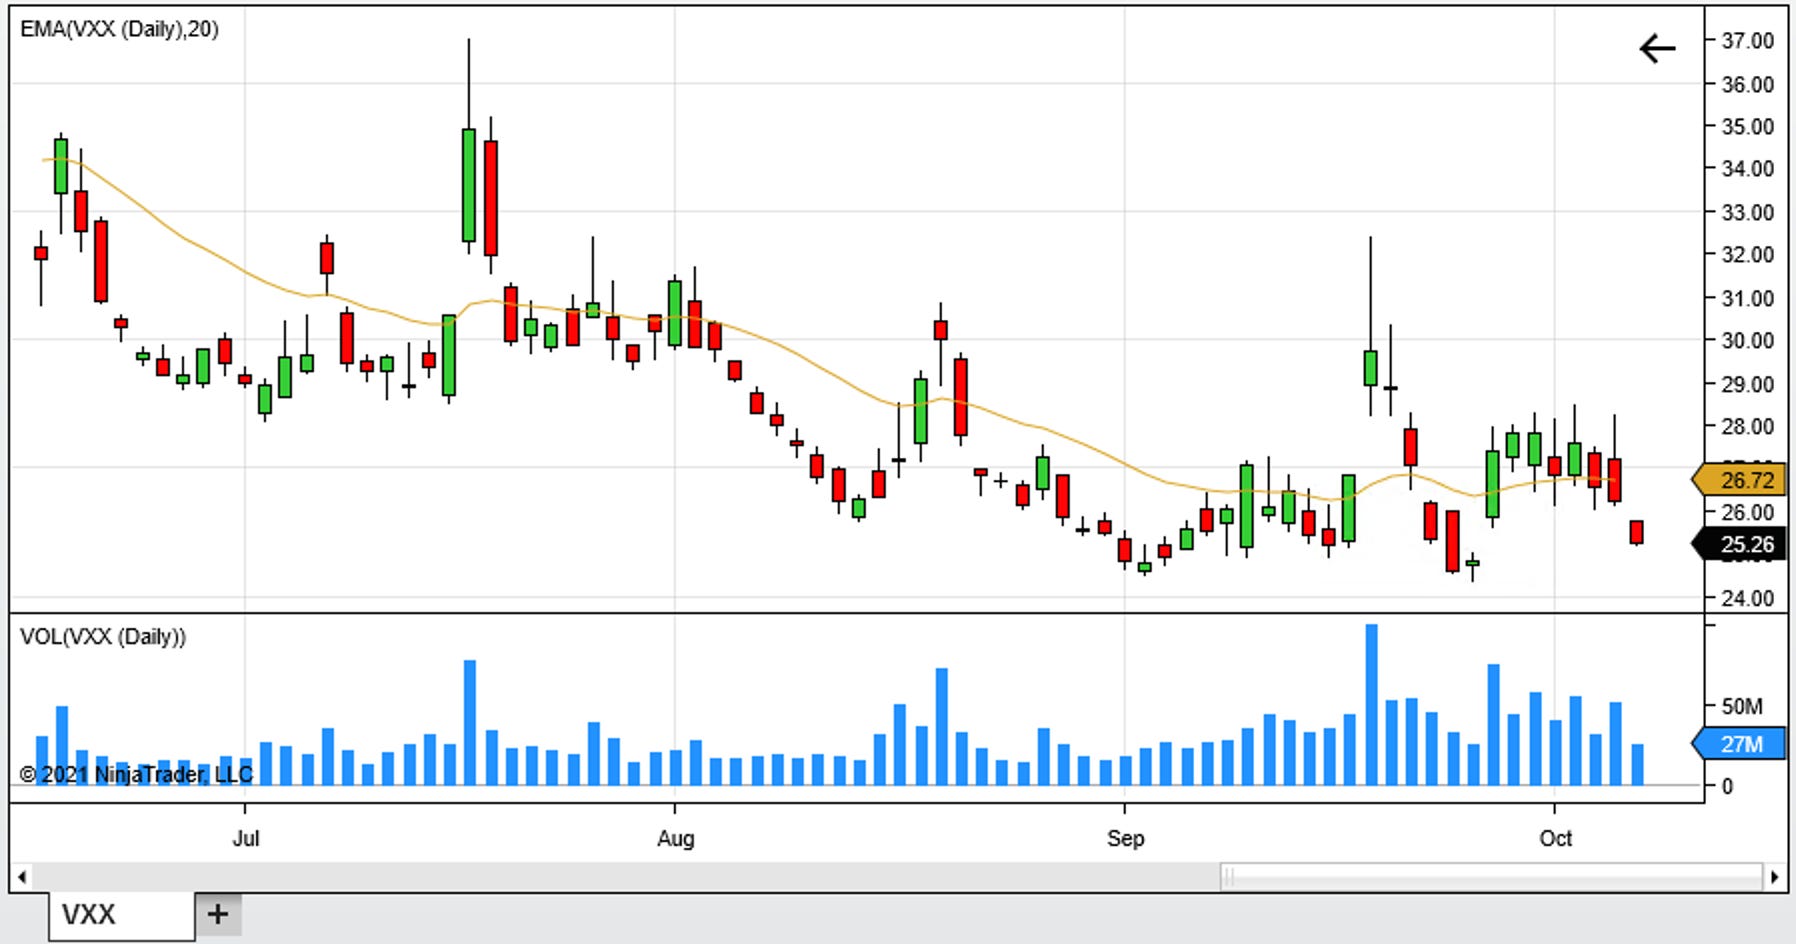This screenshot has width=1796, height=944.
Task: Click the 24.00 price axis label
Action: click(1747, 598)
